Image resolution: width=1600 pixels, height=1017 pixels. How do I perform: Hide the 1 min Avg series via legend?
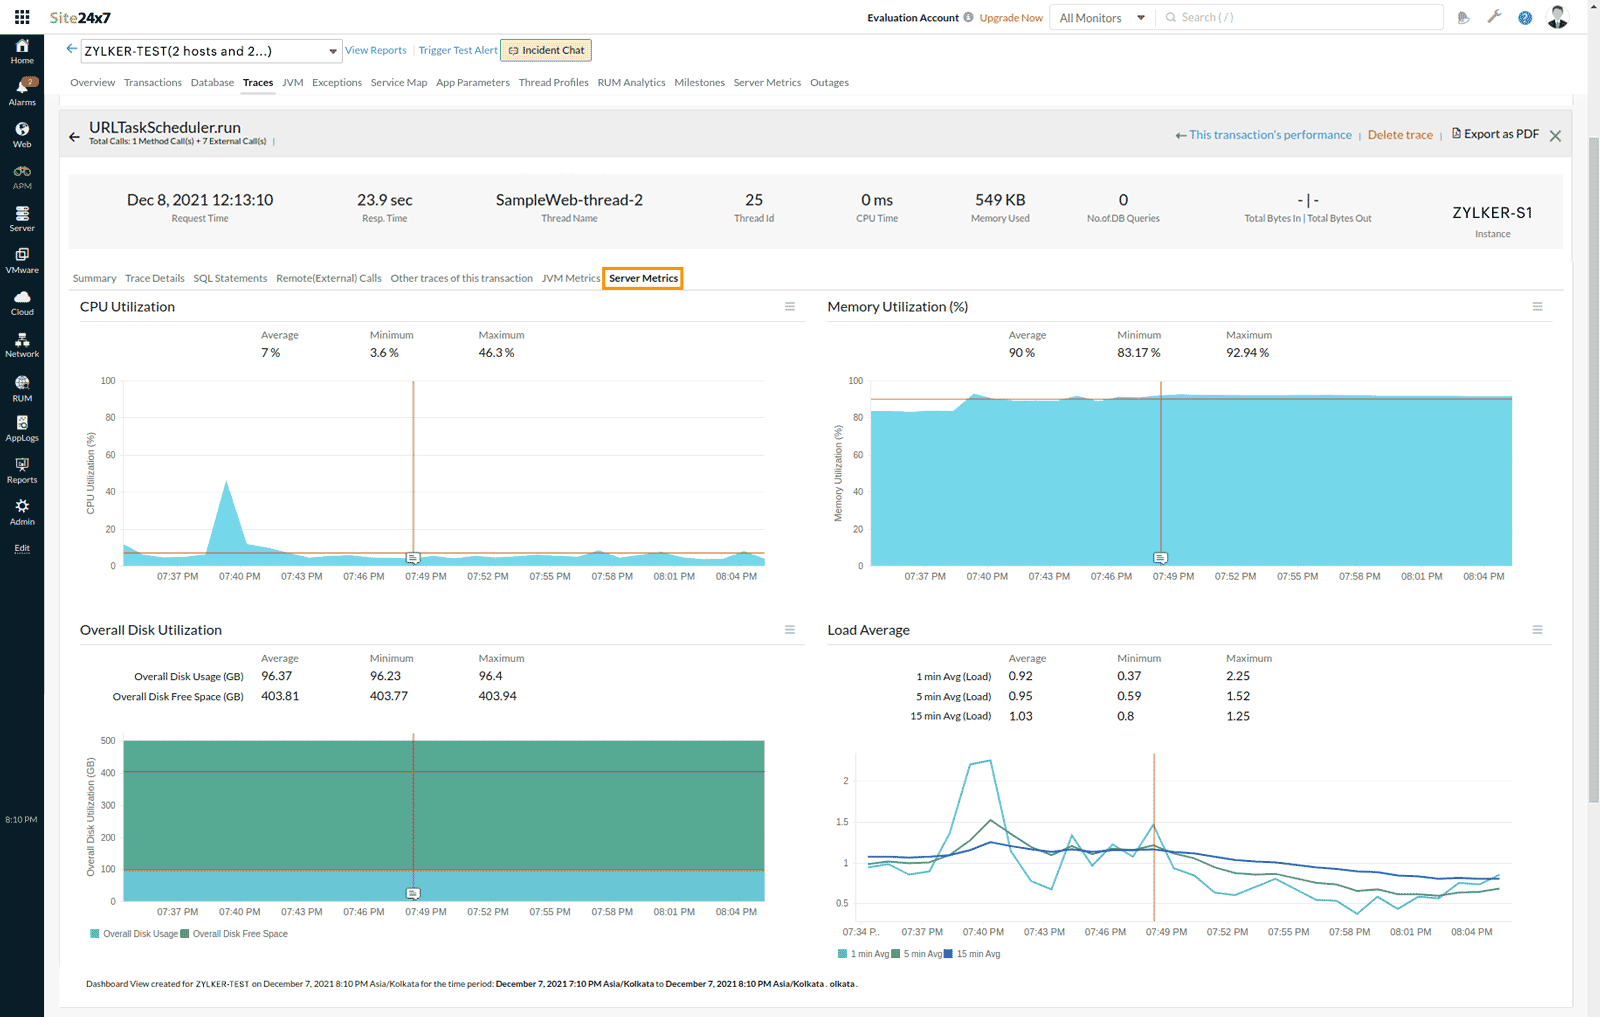(865, 953)
